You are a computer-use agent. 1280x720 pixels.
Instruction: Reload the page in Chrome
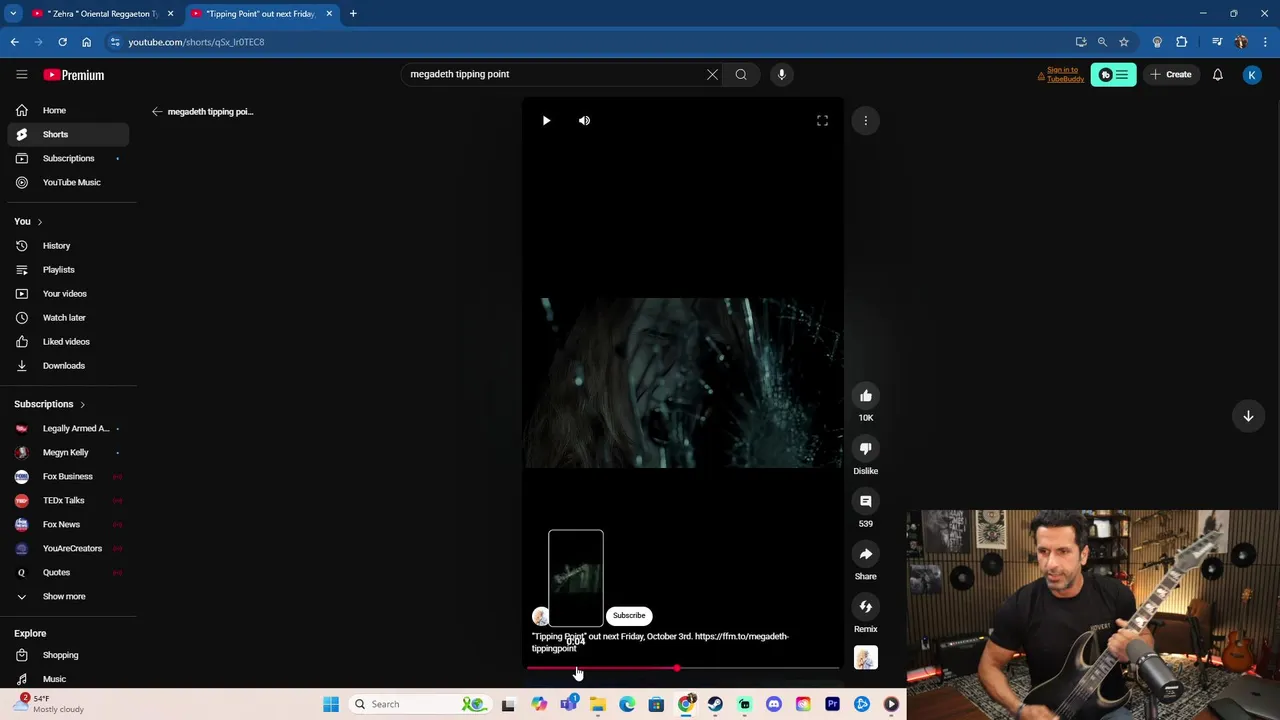click(x=62, y=42)
